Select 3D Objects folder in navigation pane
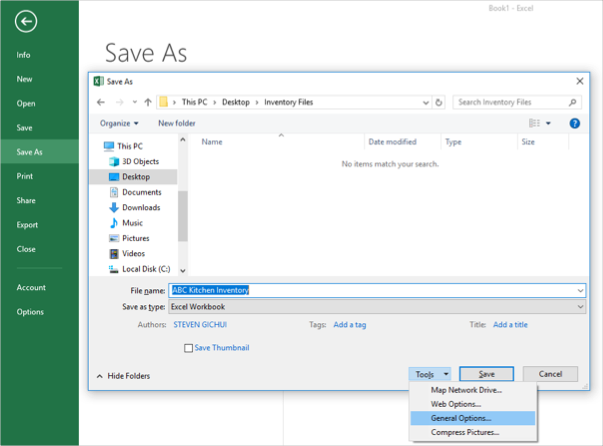The width and height of the screenshot is (603, 446). [x=139, y=161]
